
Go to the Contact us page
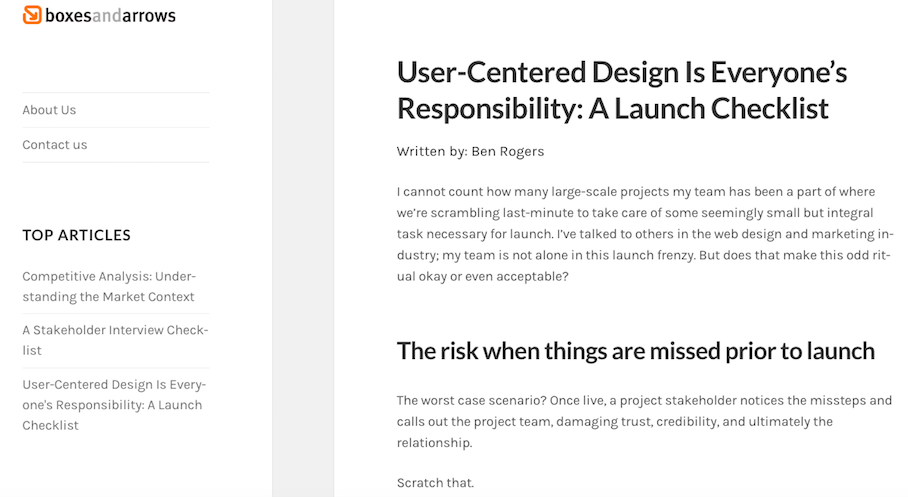click(x=55, y=145)
